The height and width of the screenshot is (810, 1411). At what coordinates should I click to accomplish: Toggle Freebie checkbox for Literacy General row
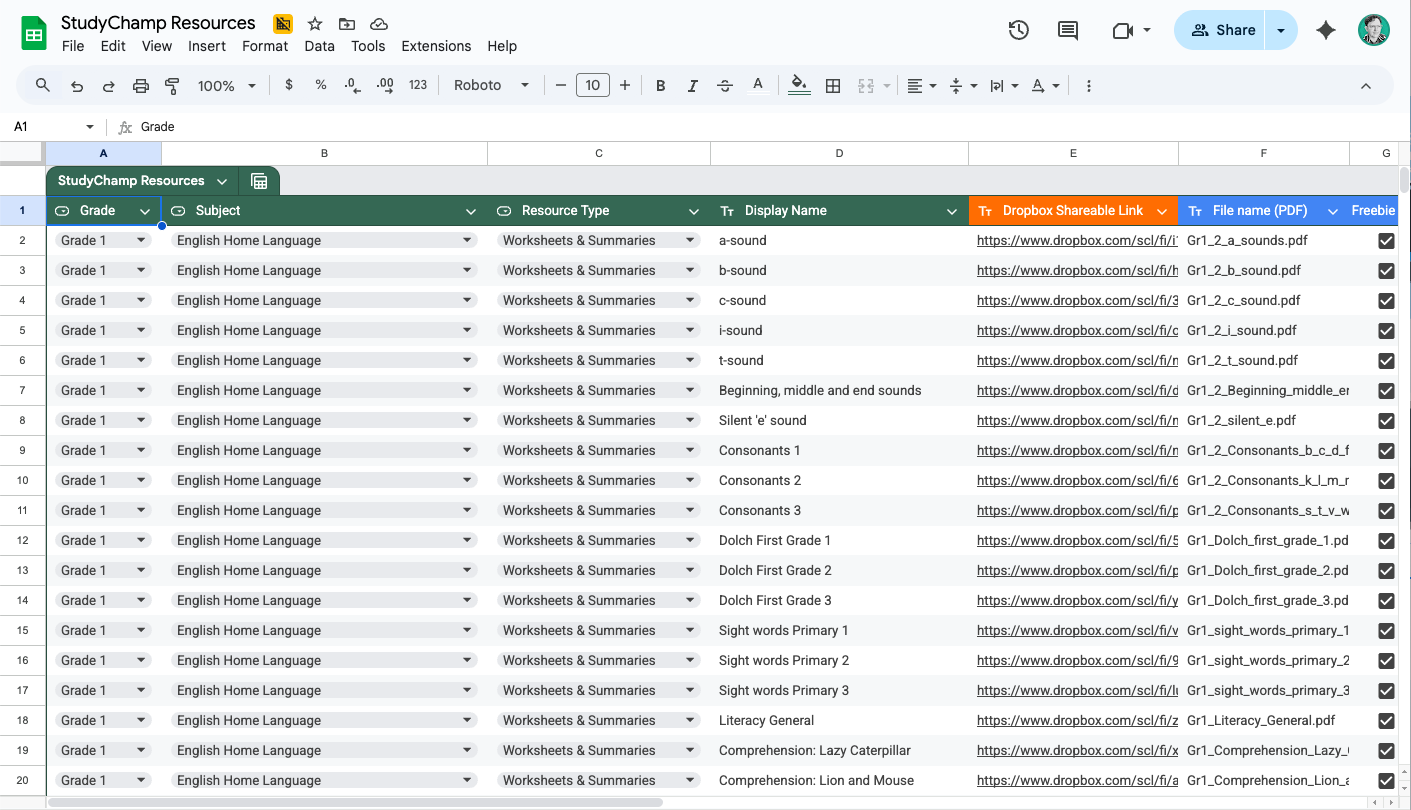coord(1386,720)
